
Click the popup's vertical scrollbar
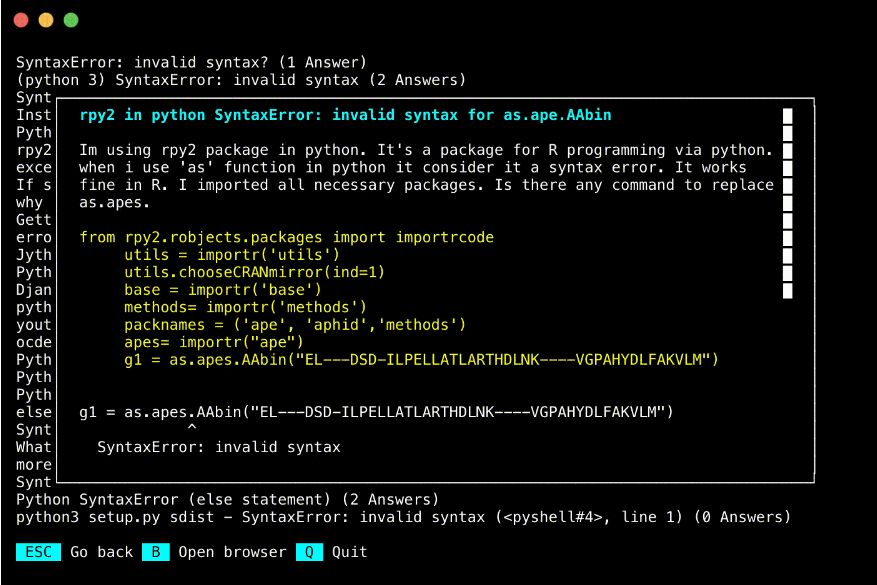(x=788, y=203)
